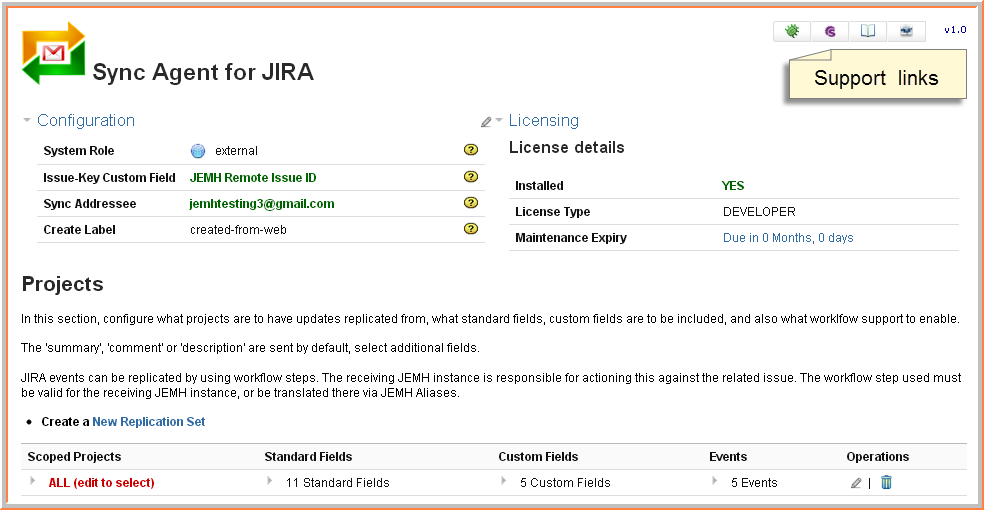Click the external role value
984x510 pixels.
click(236, 151)
